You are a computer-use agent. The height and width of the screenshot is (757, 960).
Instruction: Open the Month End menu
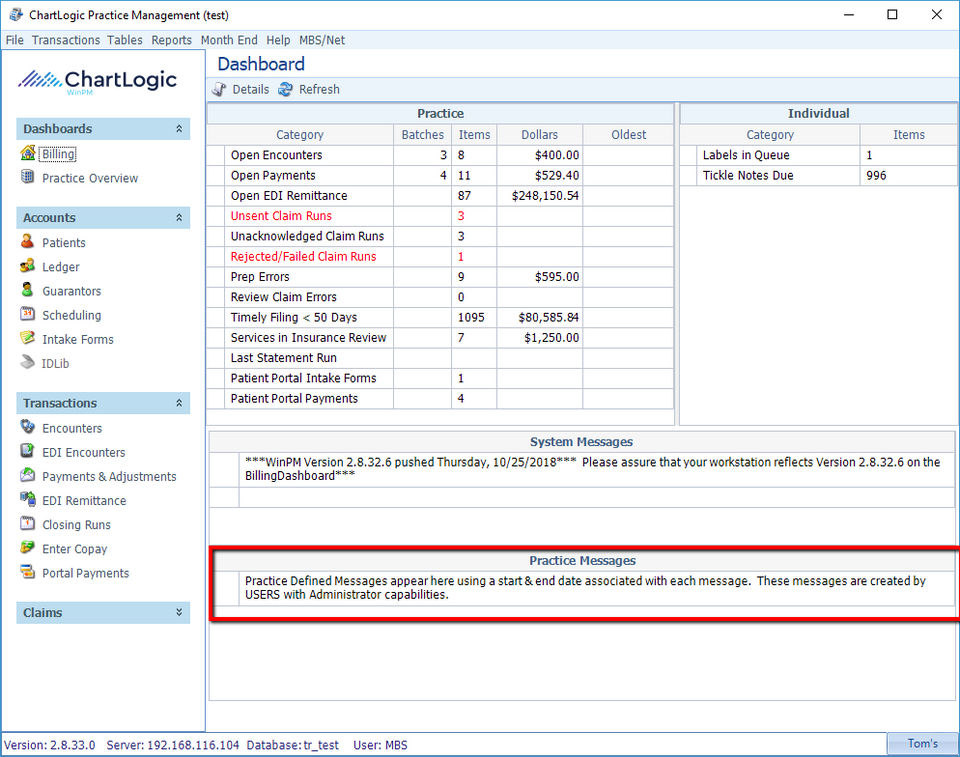(x=229, y=40)
